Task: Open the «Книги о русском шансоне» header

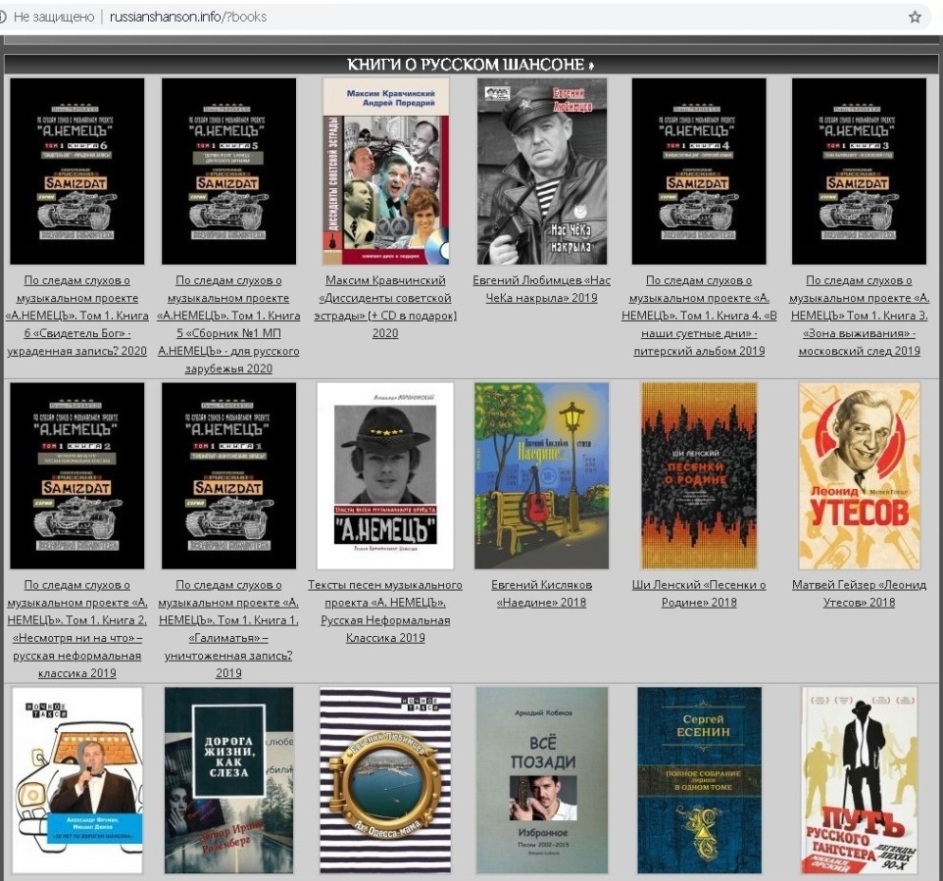Action: (x=471, y=64)
